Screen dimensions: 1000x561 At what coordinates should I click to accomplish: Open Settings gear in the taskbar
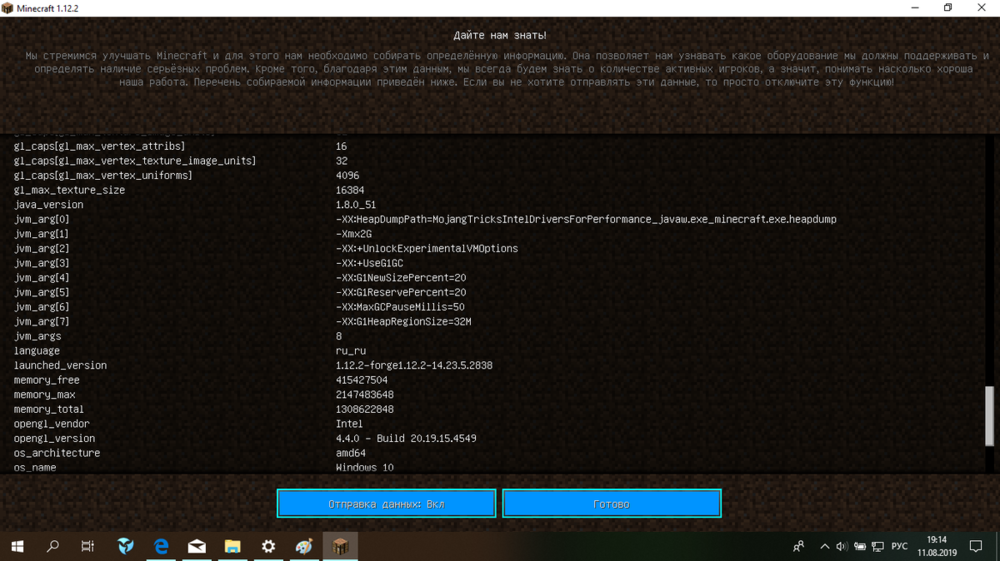(268, 546)
